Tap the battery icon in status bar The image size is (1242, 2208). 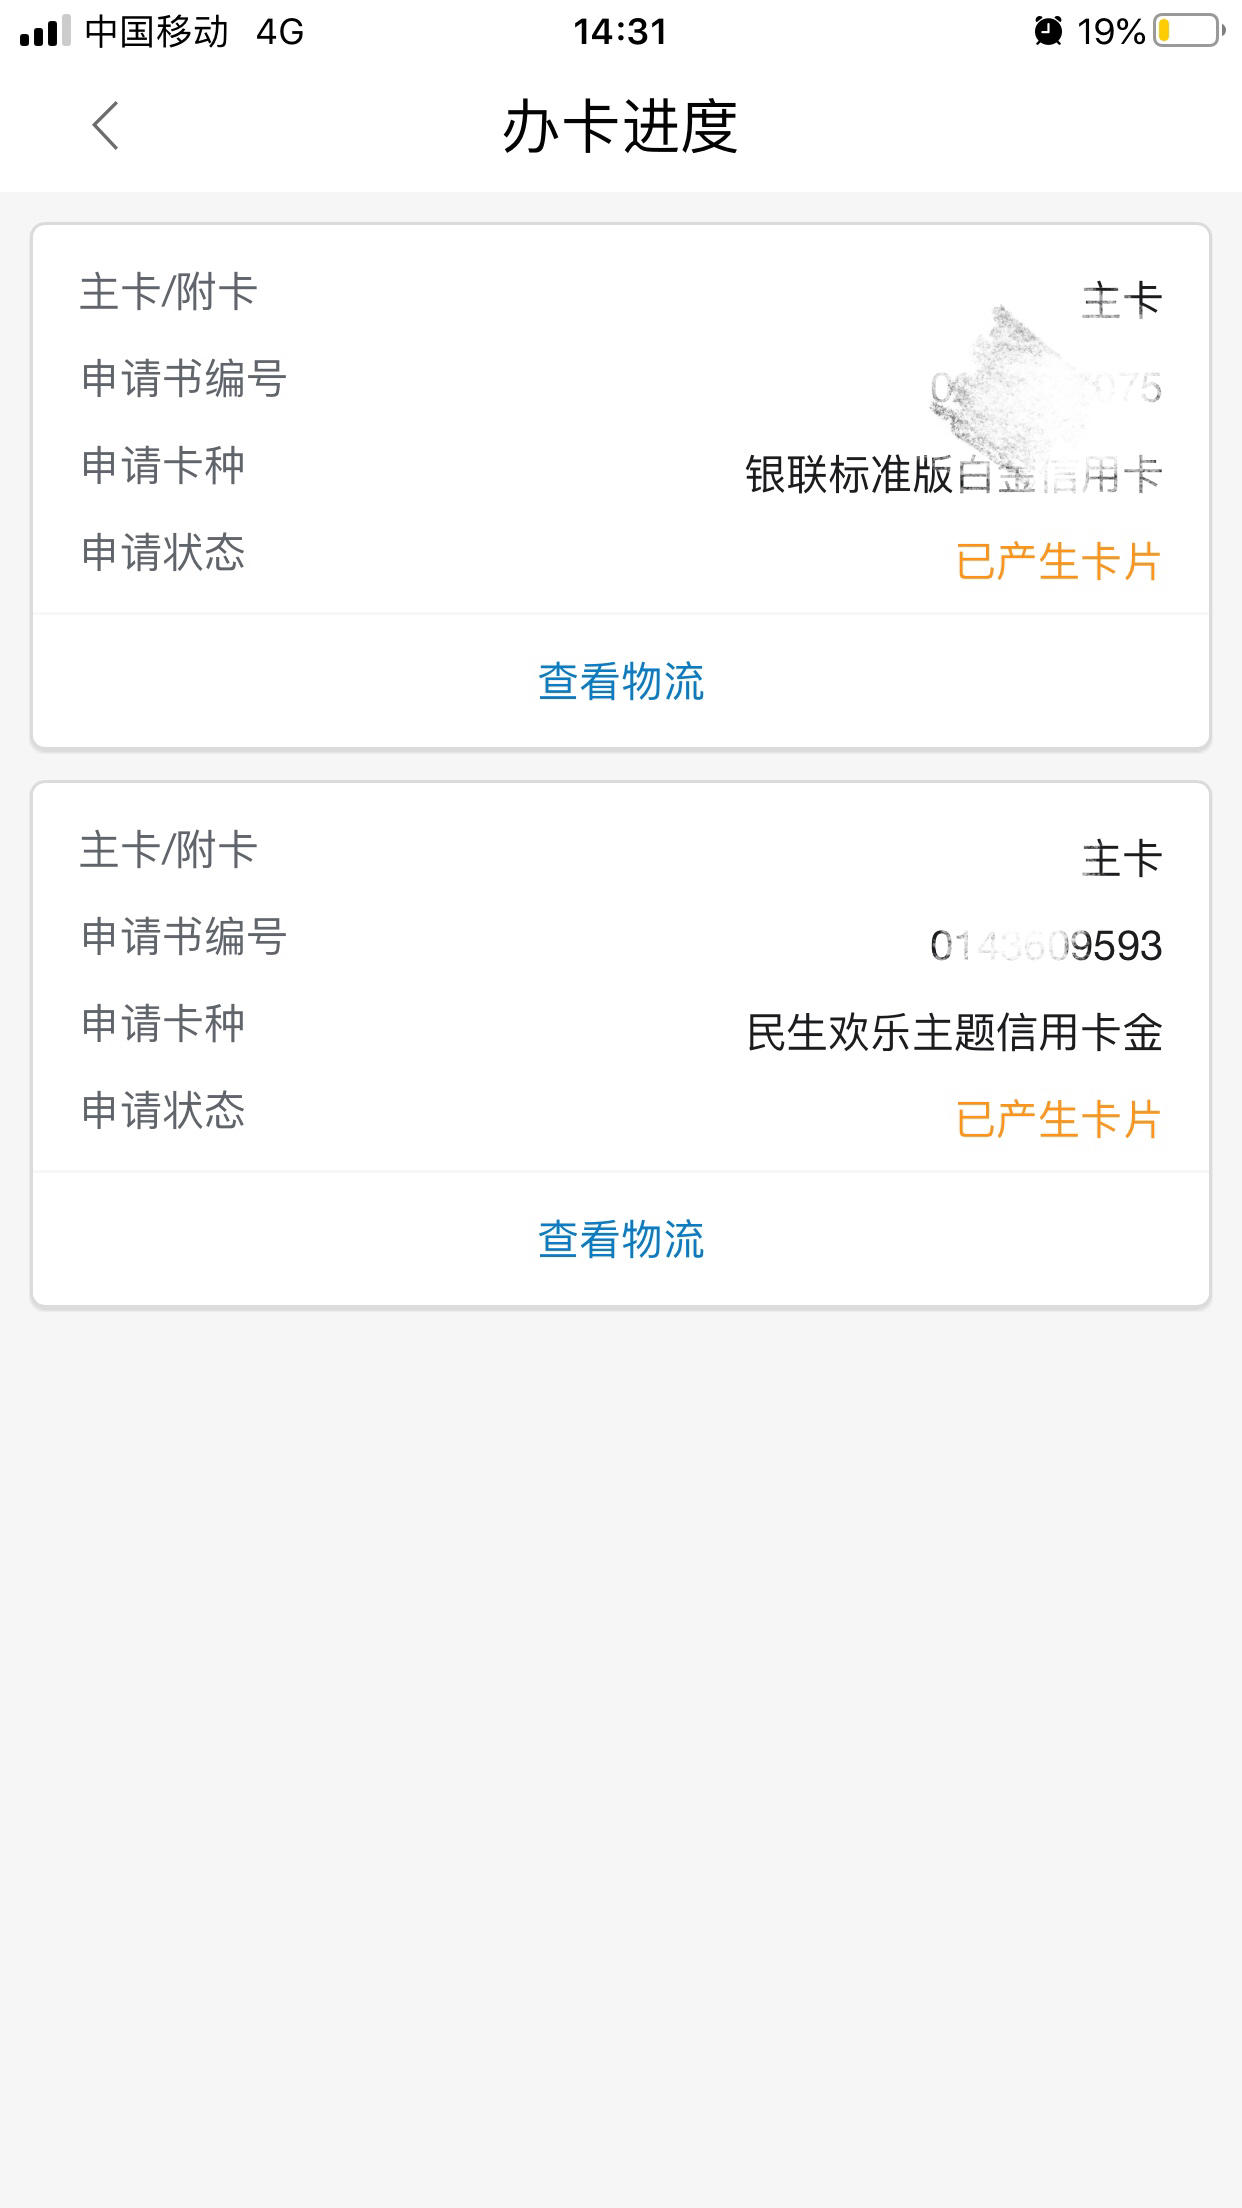tap(1190, 32)
